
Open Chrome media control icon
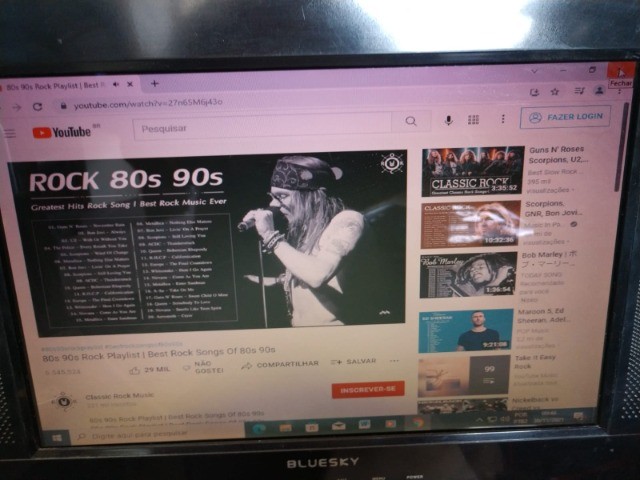[x=579, y=91]
